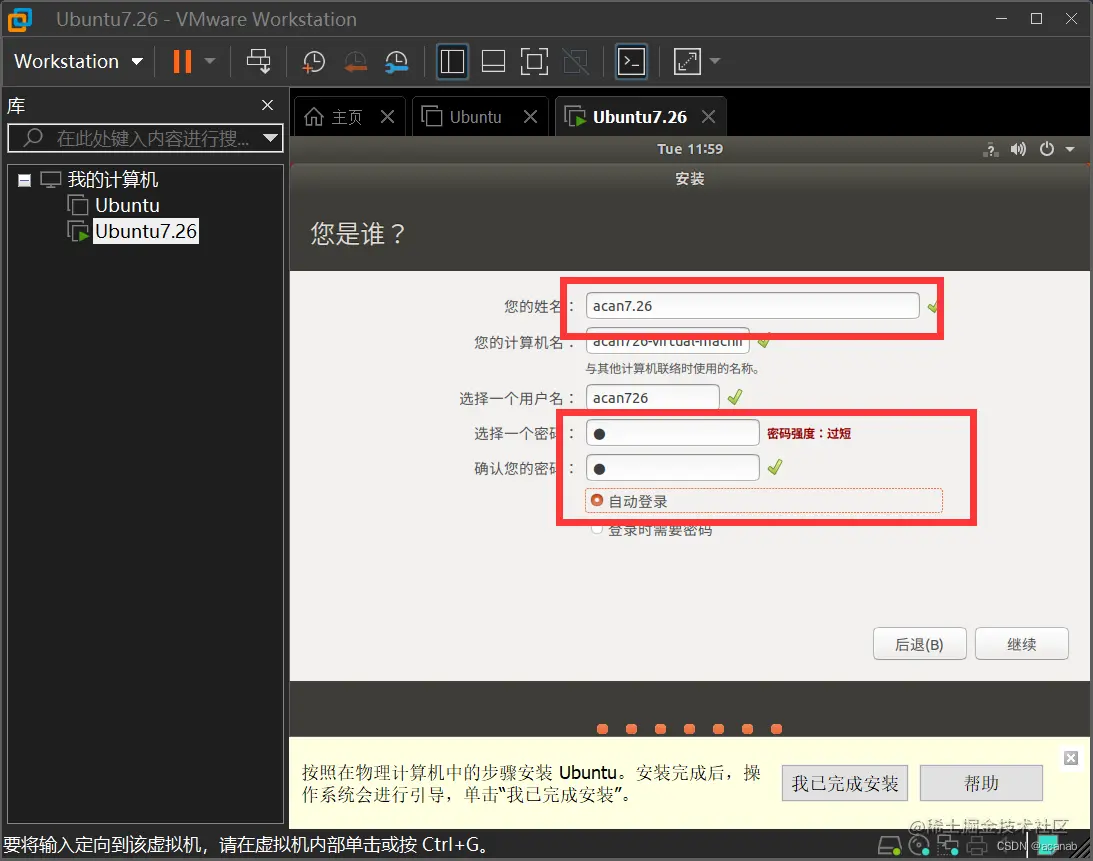The height and width of the screenshot is (861, 1093).
Task: Toggle the library sidebar view
Action: pos(452,61)
